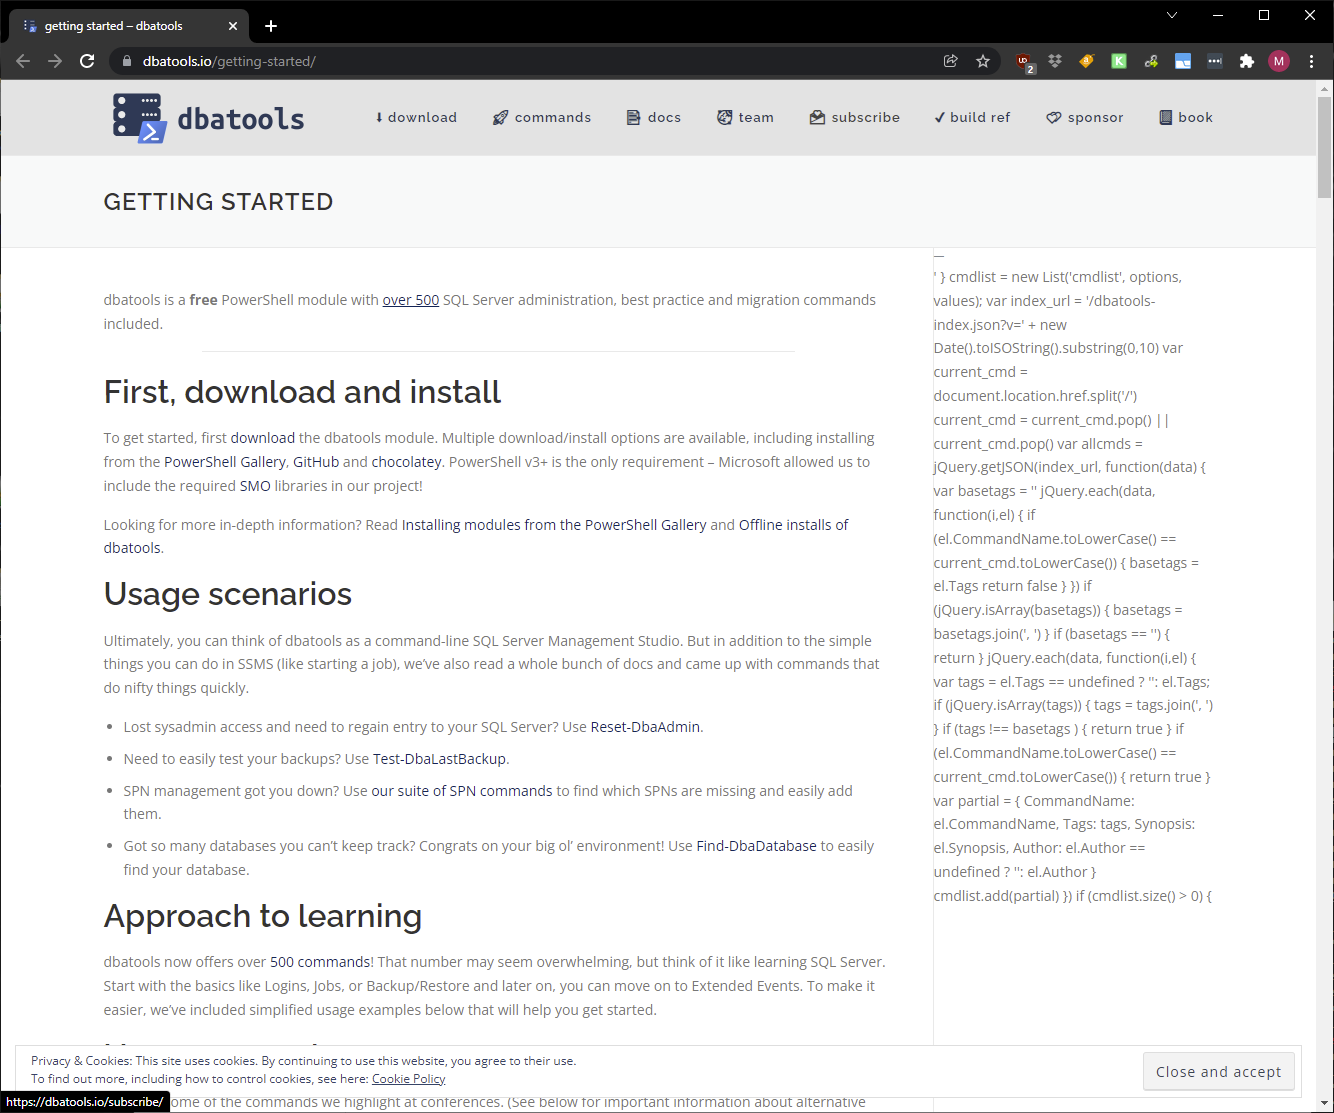
Task: Click the subscribe mailbox icon
Action: (x=816, y=117)
